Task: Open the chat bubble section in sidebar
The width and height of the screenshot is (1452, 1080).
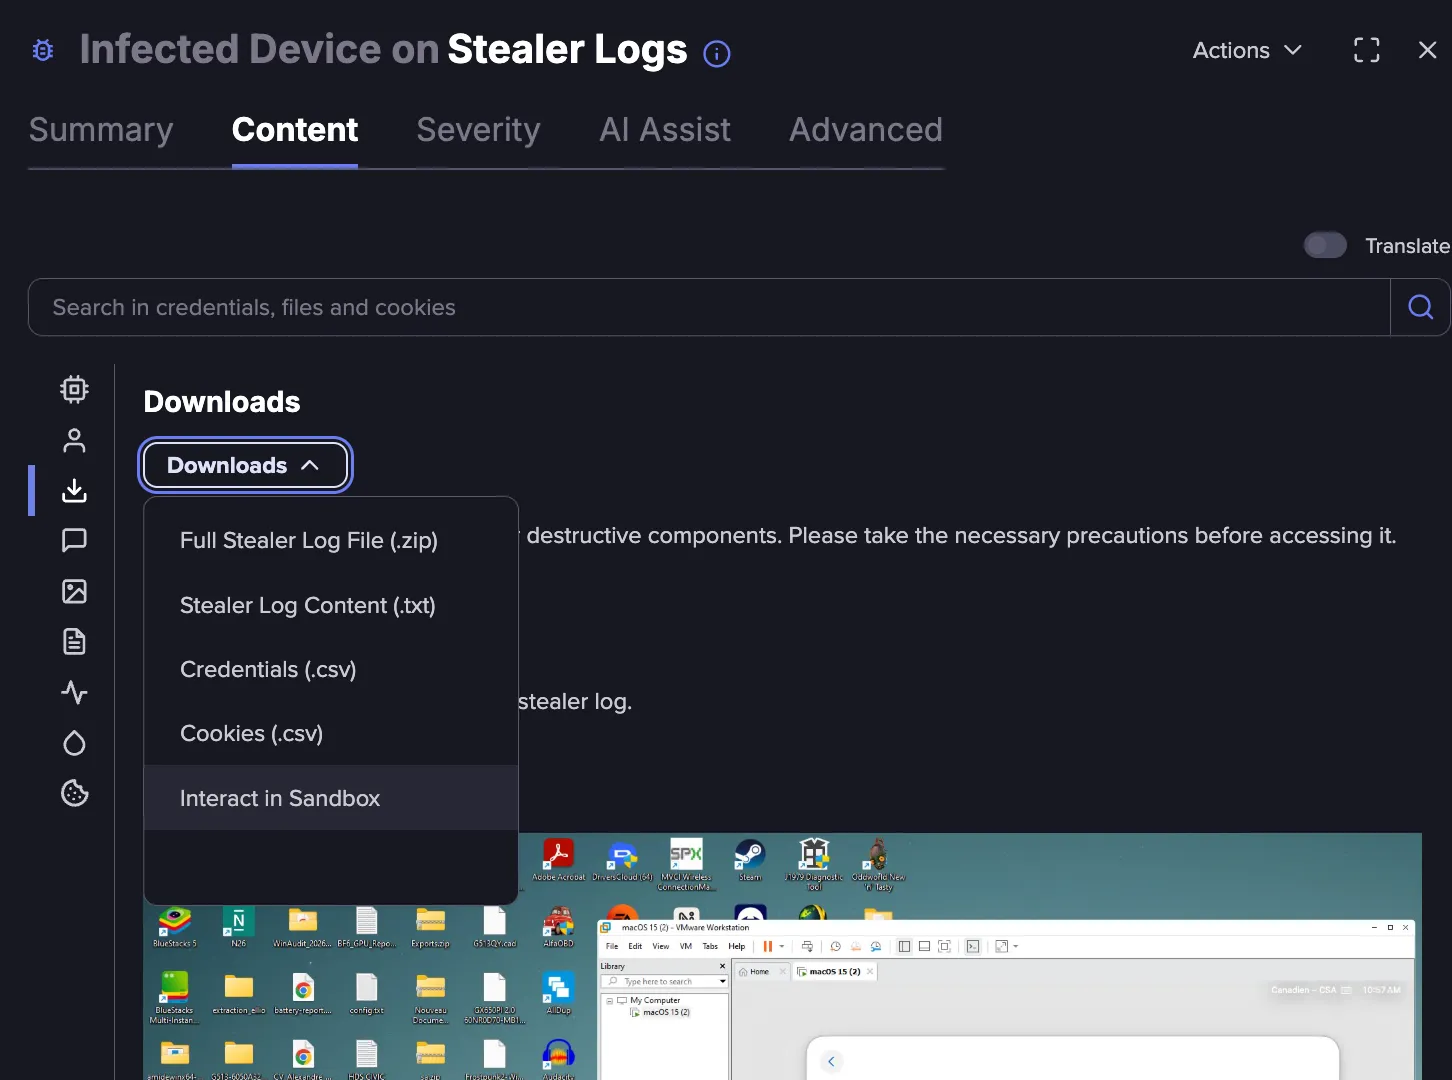Action: click(74, 540)
